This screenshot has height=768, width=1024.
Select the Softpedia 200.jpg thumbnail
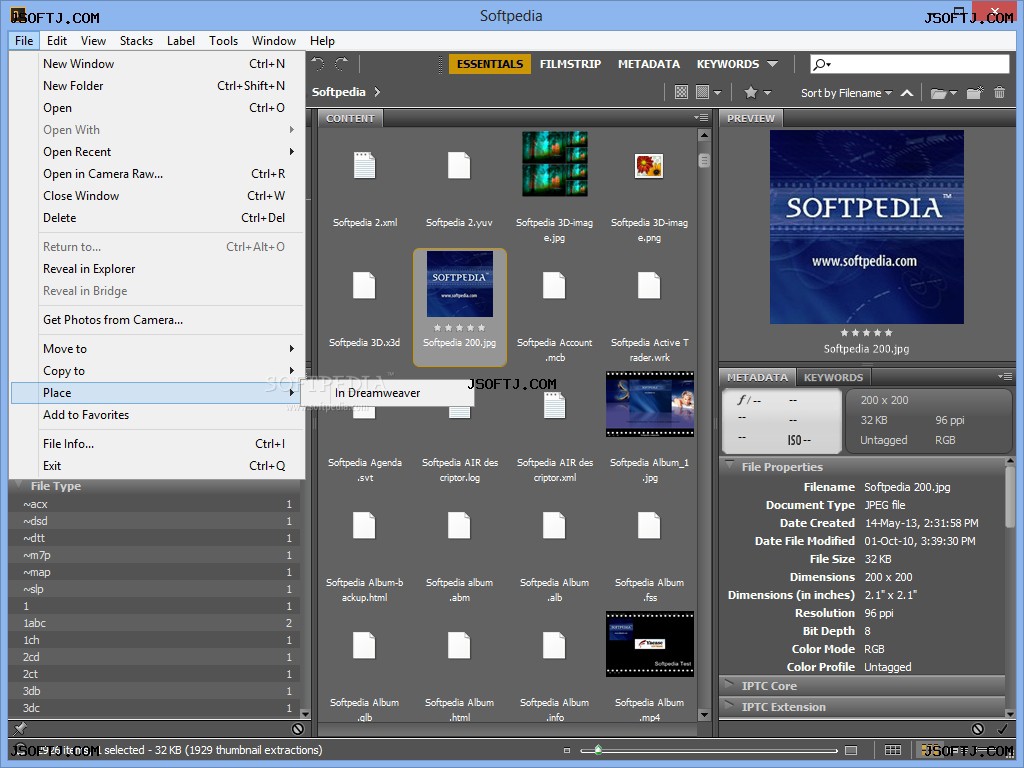tap(460, 307)
